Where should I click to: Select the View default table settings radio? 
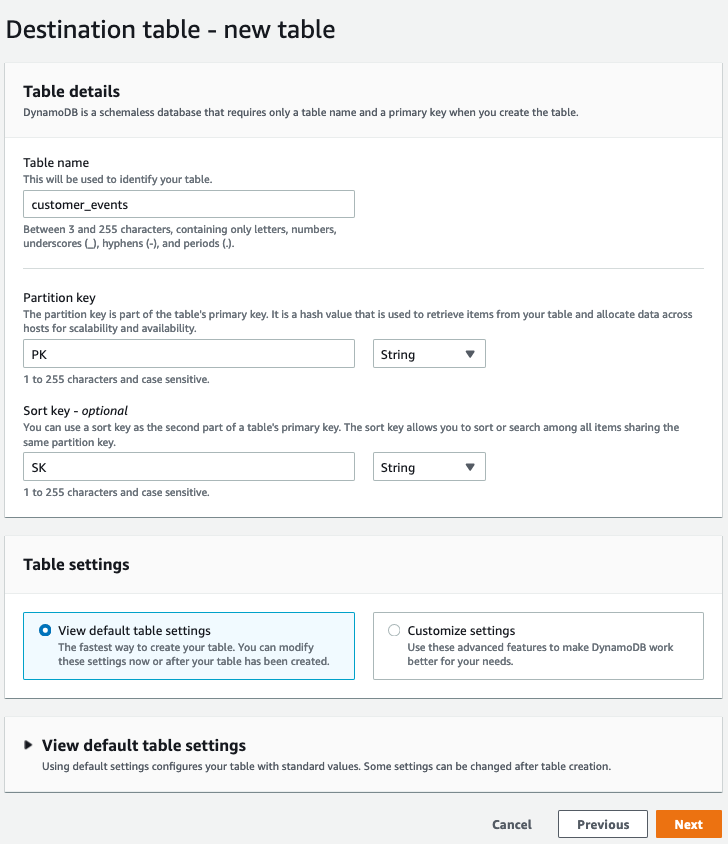pyautogui.click(x=45, y=631)
